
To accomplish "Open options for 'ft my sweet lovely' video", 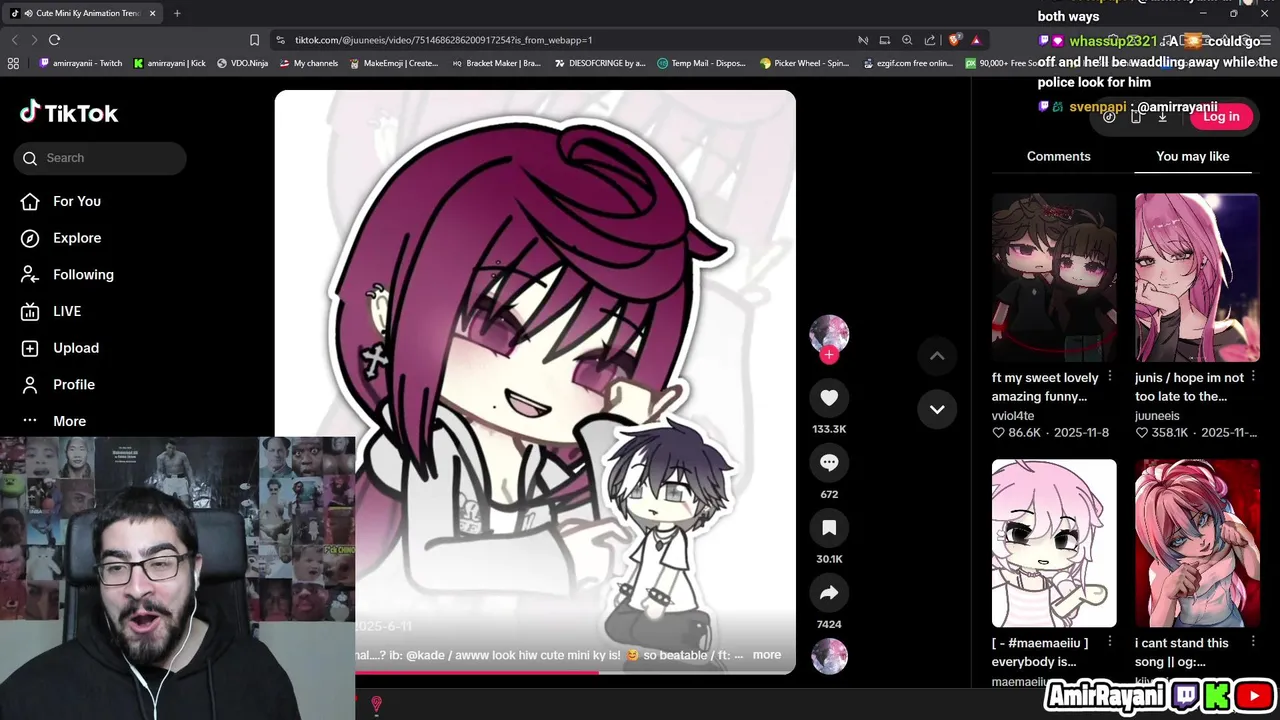I will 1109,377.
